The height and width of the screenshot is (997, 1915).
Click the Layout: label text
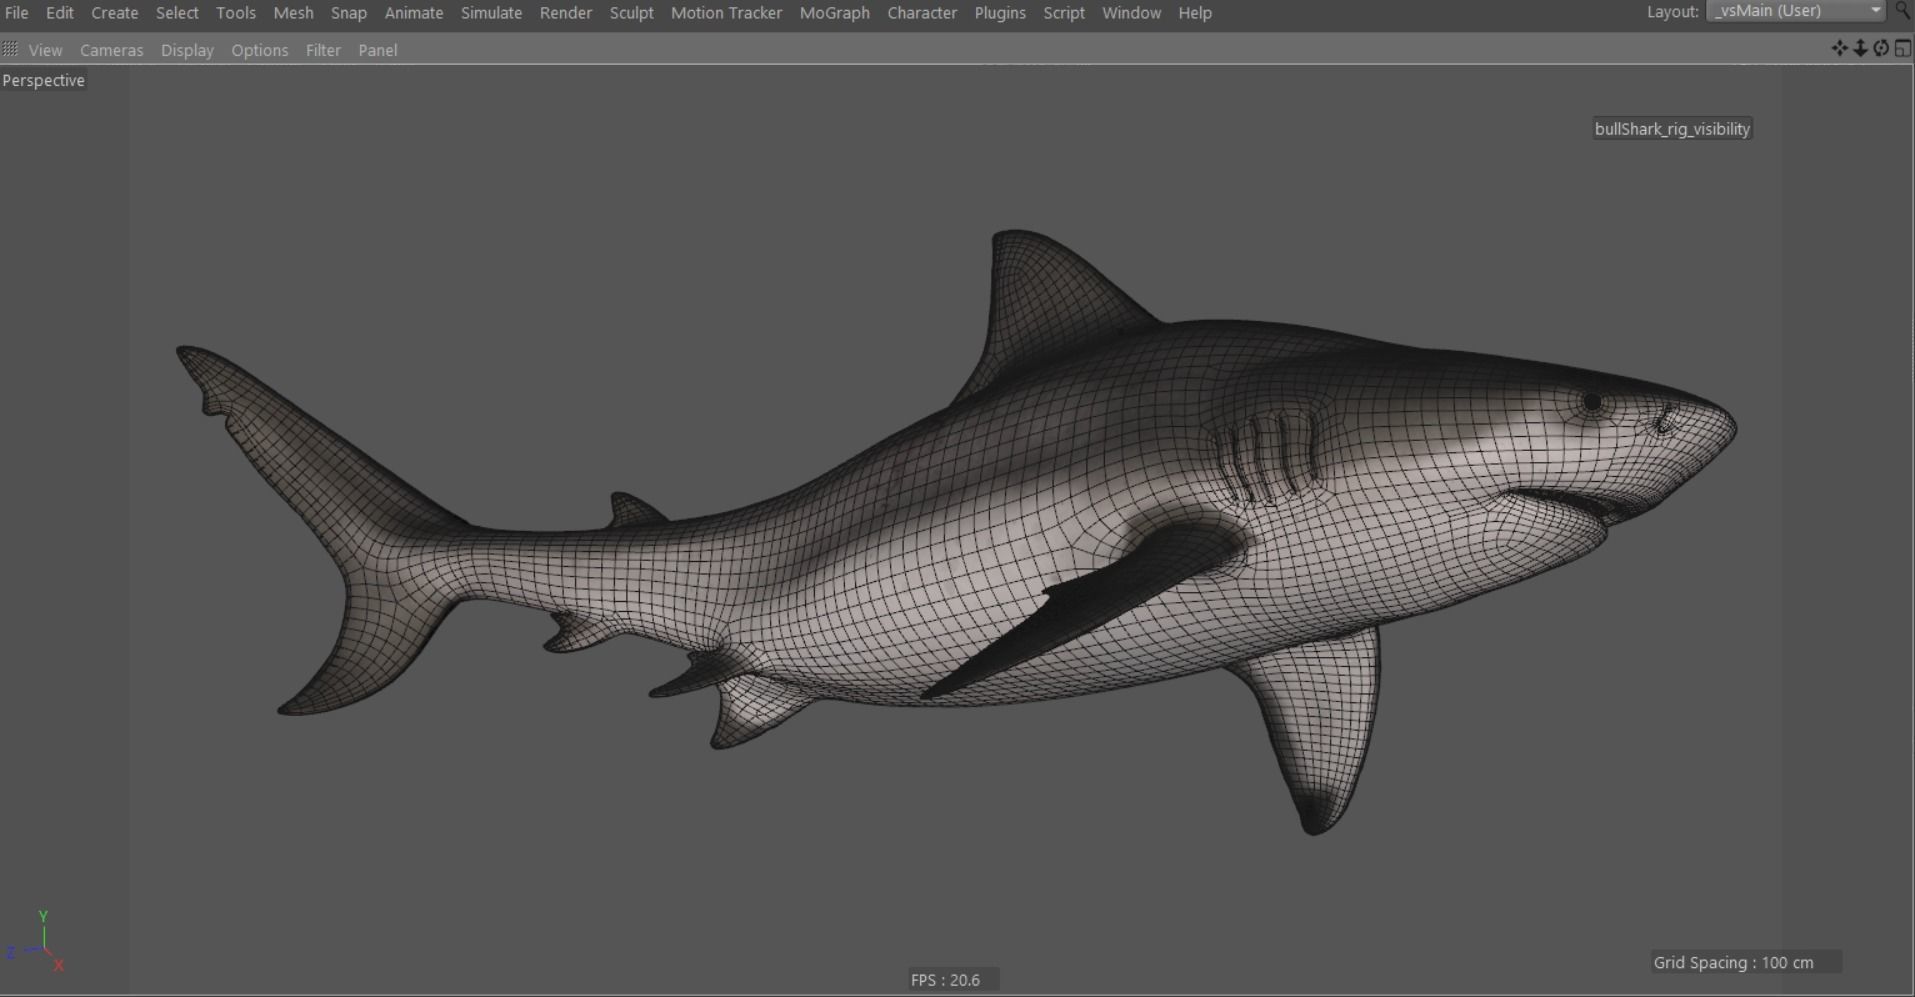(x=1673, y=12)
